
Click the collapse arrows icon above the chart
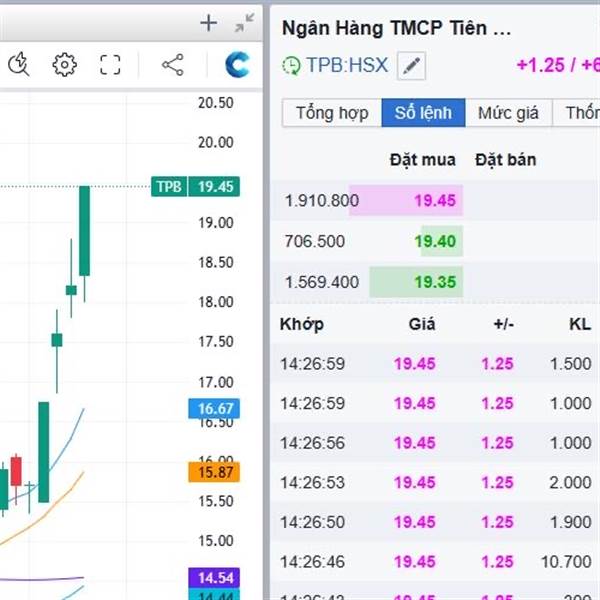[245, 23]
